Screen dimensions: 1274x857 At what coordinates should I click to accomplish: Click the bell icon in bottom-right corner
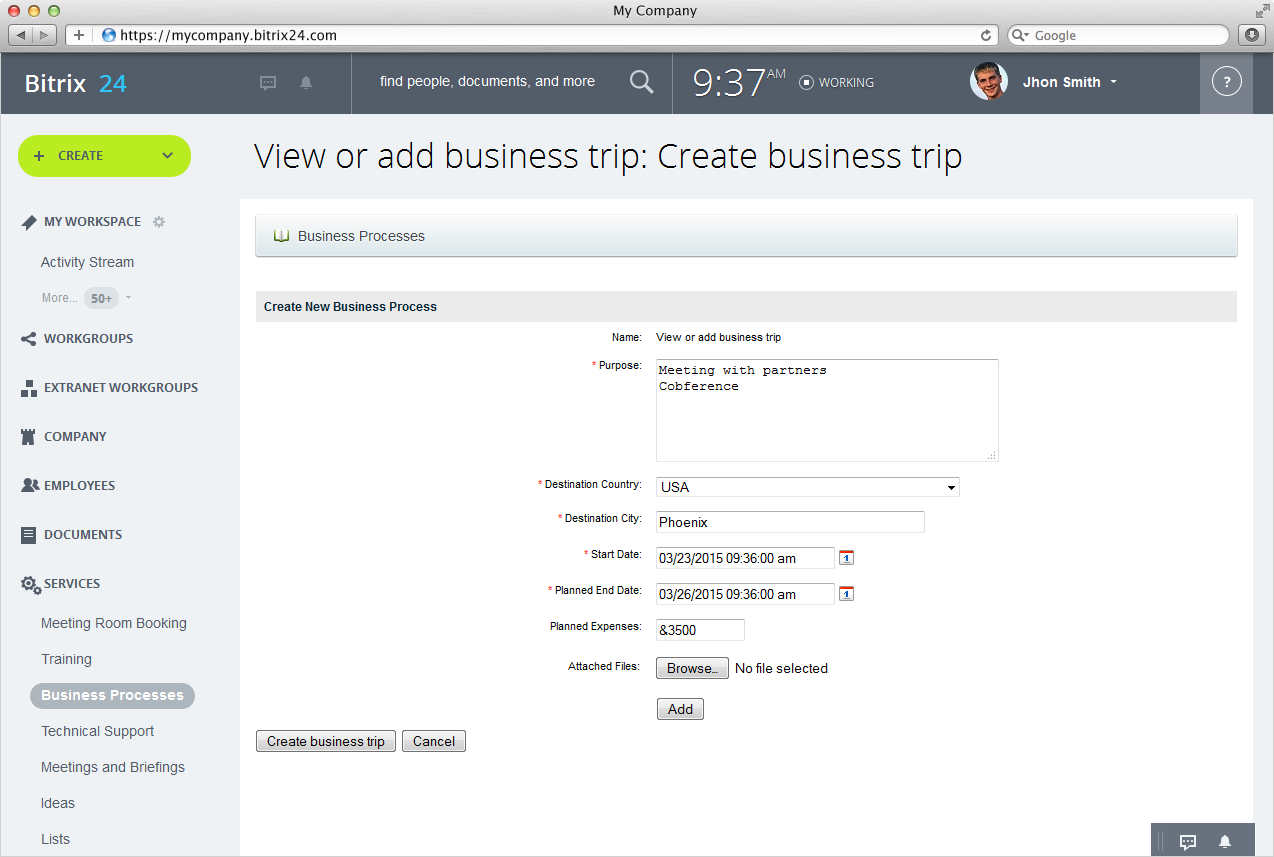[1223, 843]
